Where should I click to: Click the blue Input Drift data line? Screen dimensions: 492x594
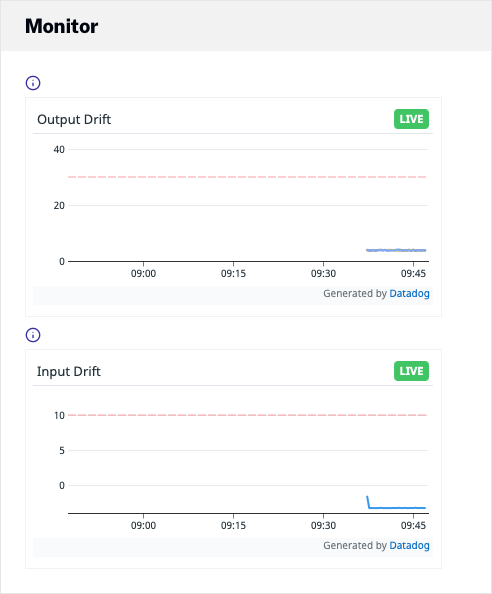398,508
